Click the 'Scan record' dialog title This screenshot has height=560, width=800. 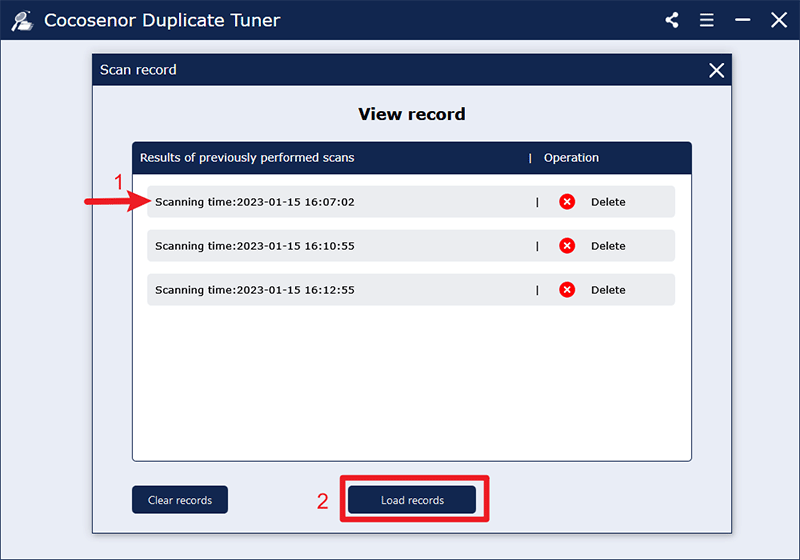point(138,70)
